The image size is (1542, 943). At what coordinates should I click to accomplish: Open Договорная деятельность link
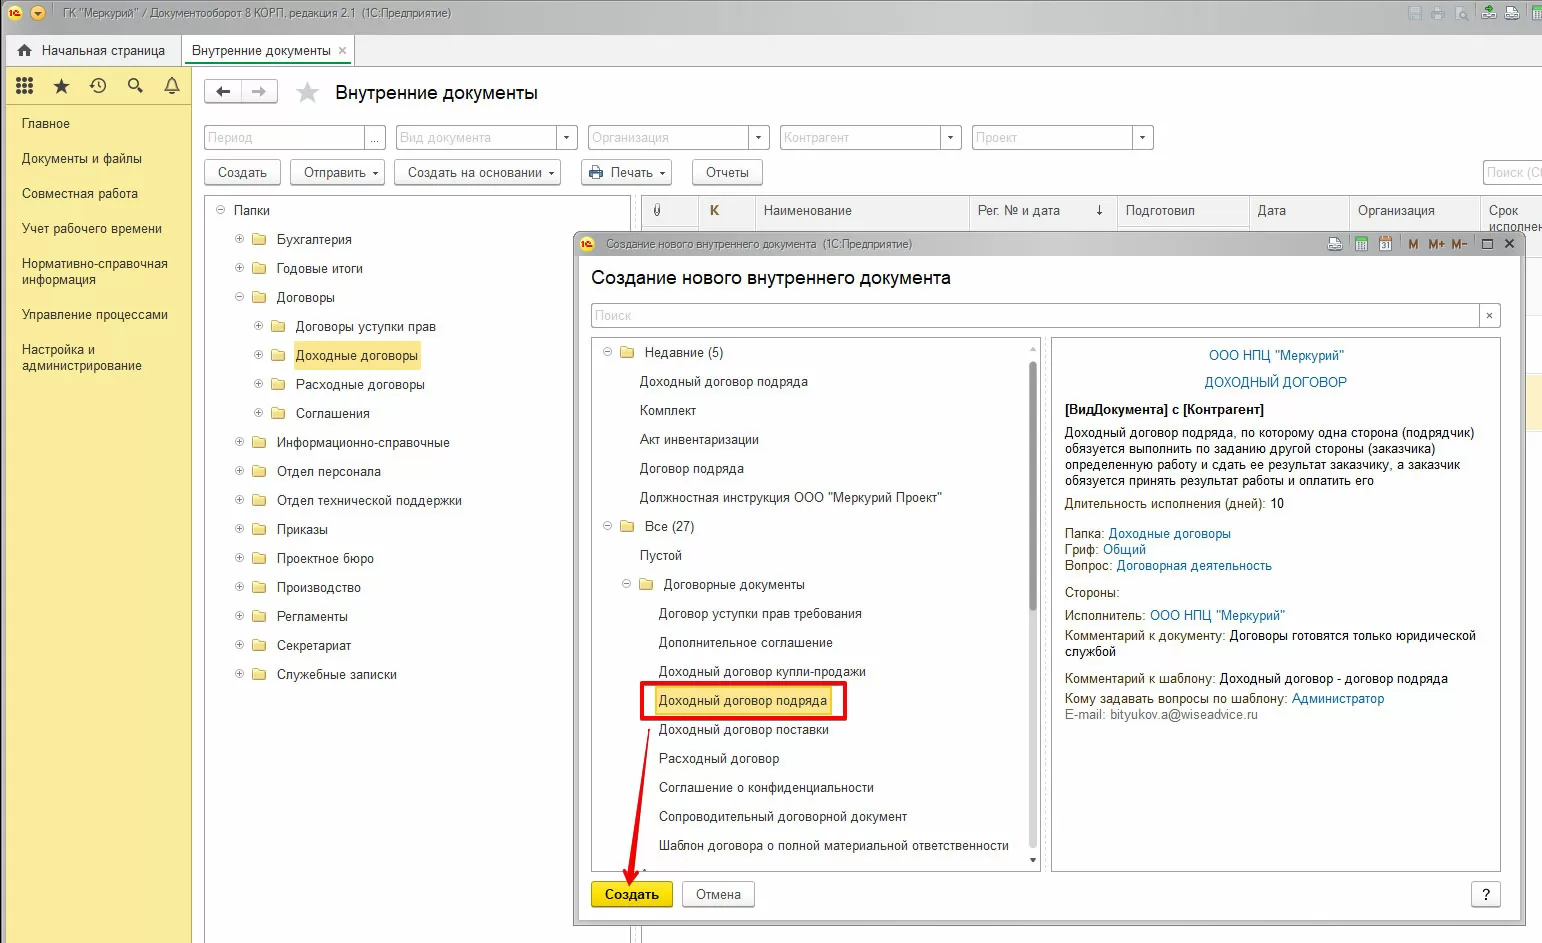coord(1194,566)
